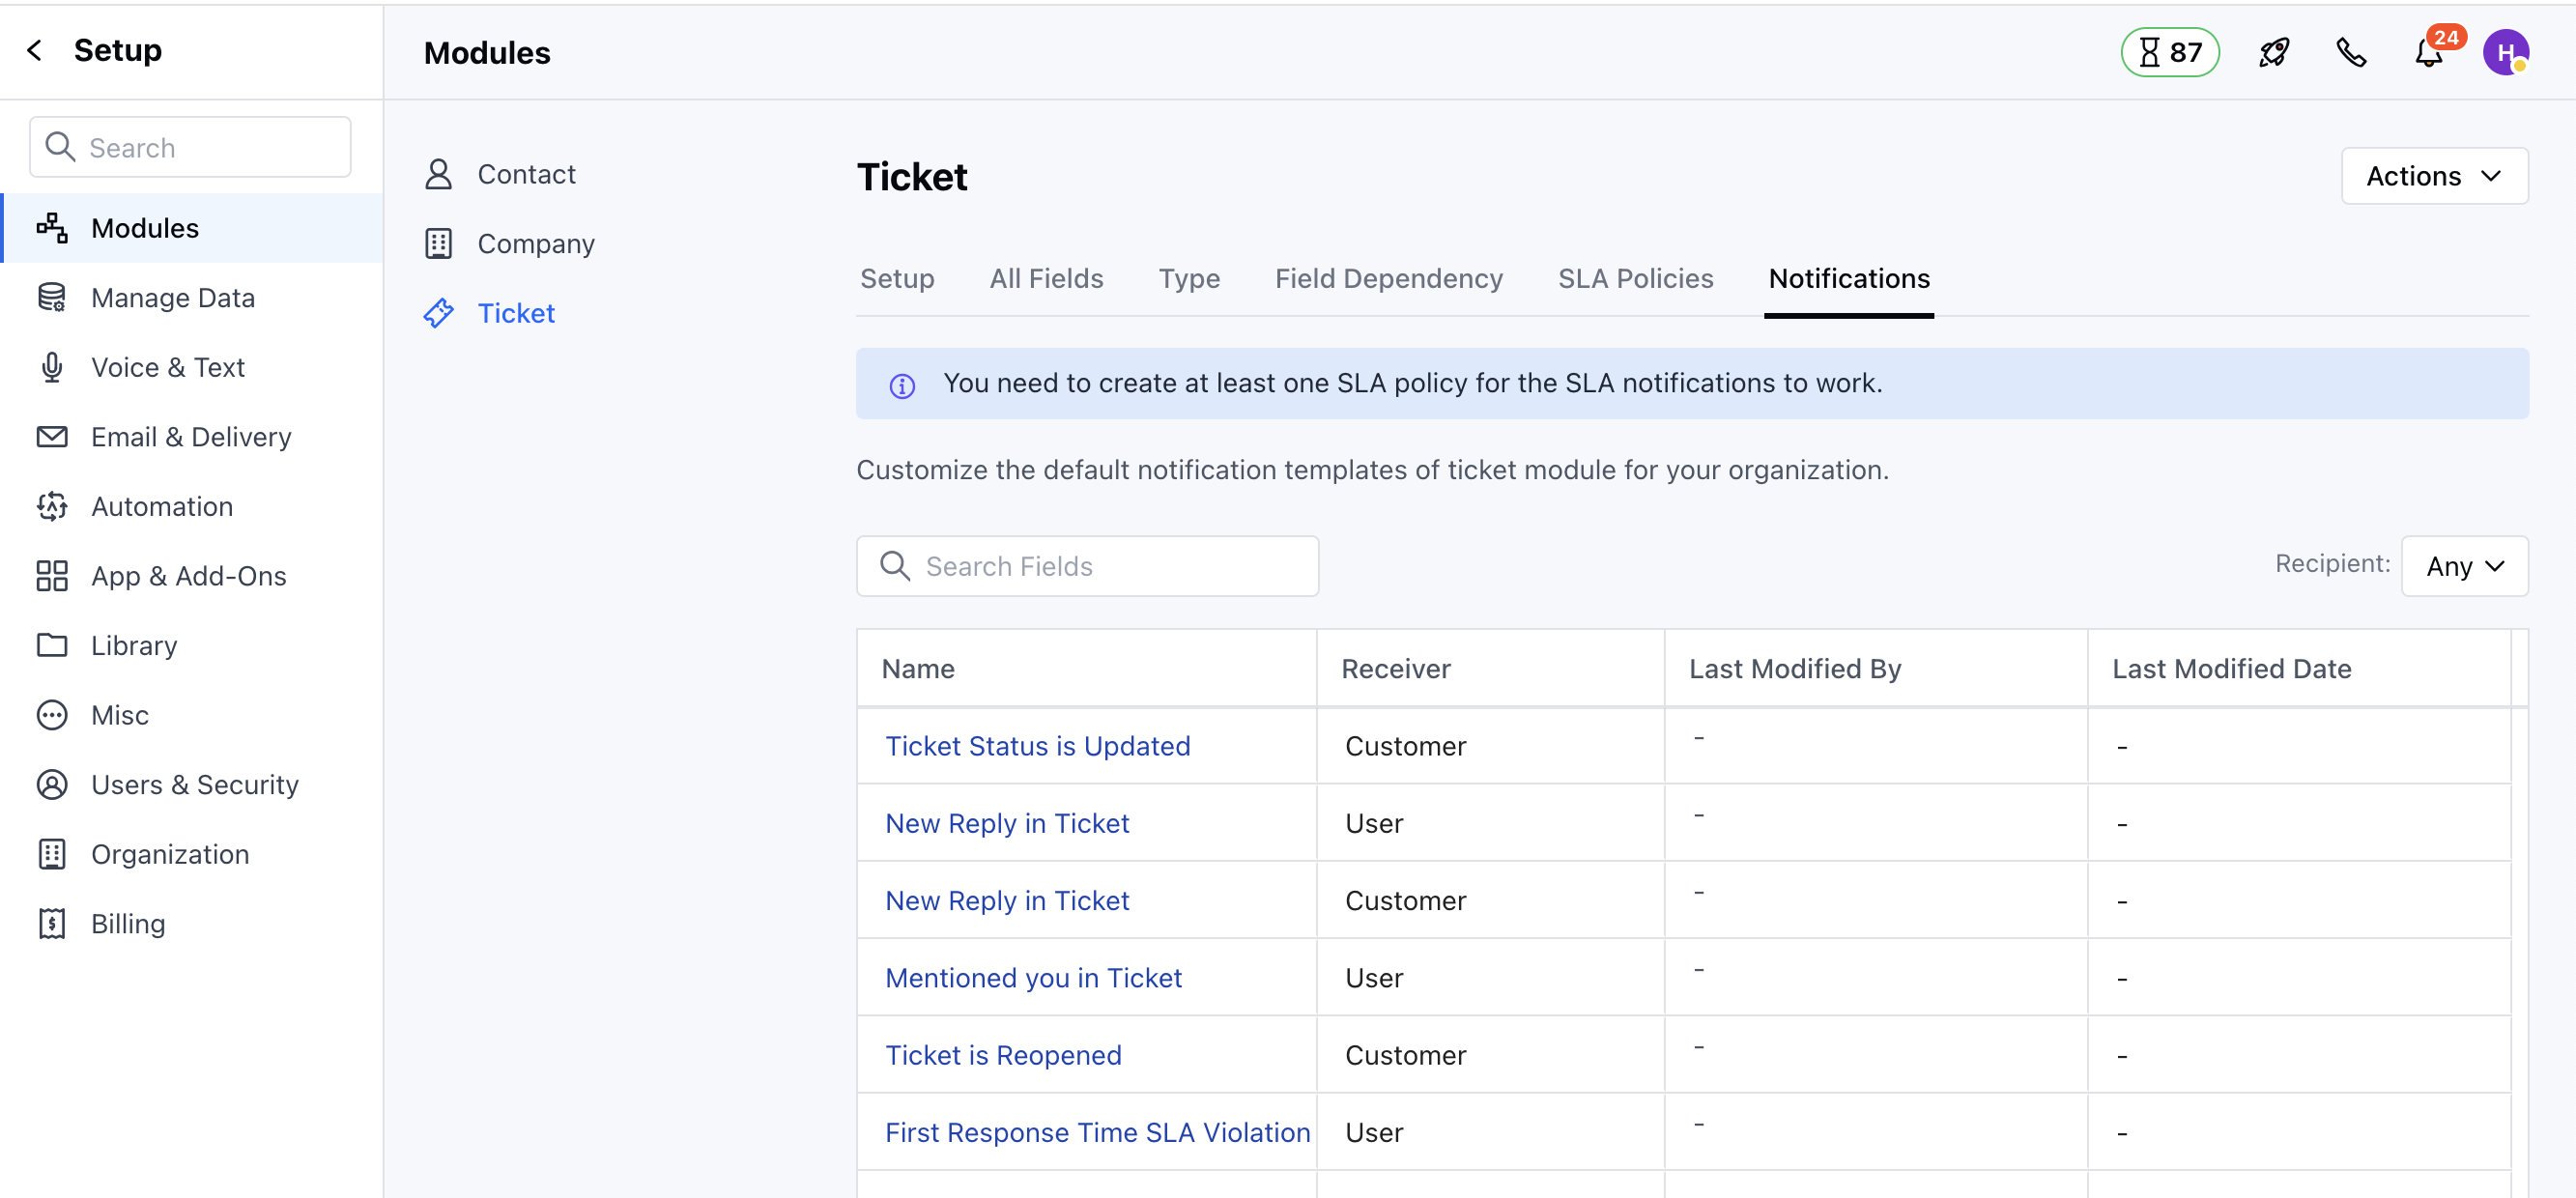Image resolution: width=2576 pixels, height=1198 pixels.
Task: Switch to the All Fields tab
Action: 1046,278
